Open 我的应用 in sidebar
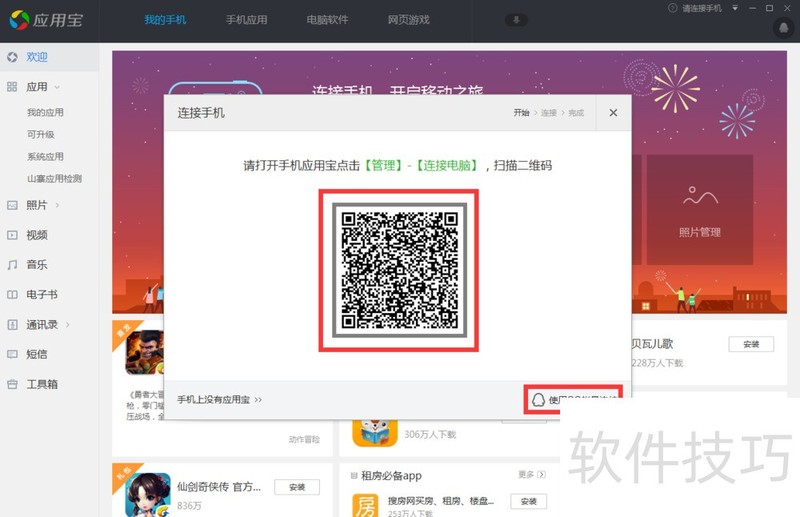Viewport: 800px width, 517px height. [45, 112]
